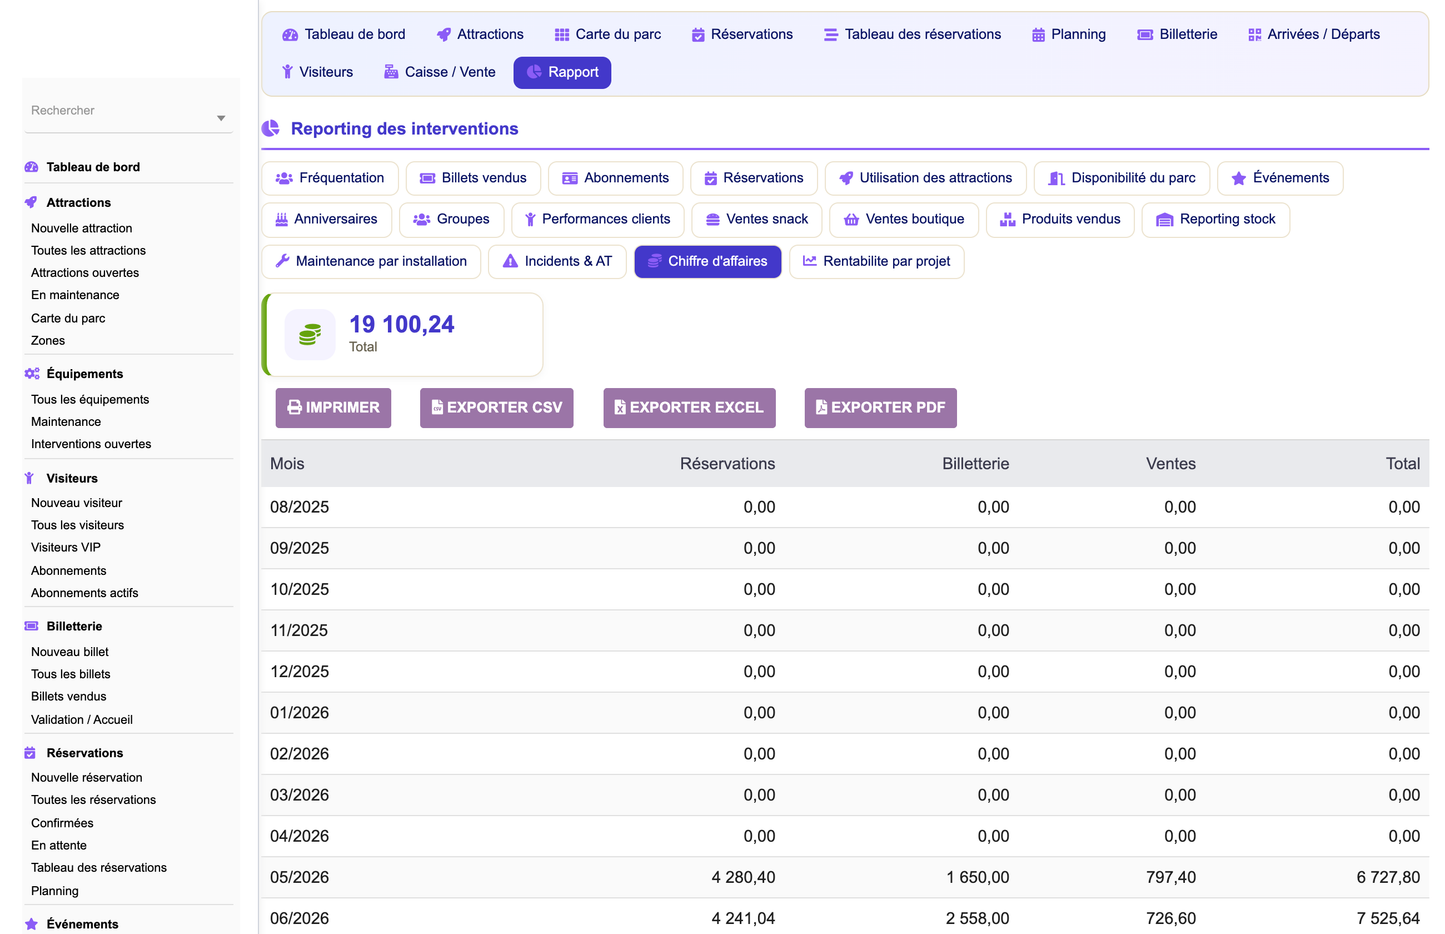Viewport: 1445px width, 934px height.
Task: Click the Billetterie column header
Action: 975,464
